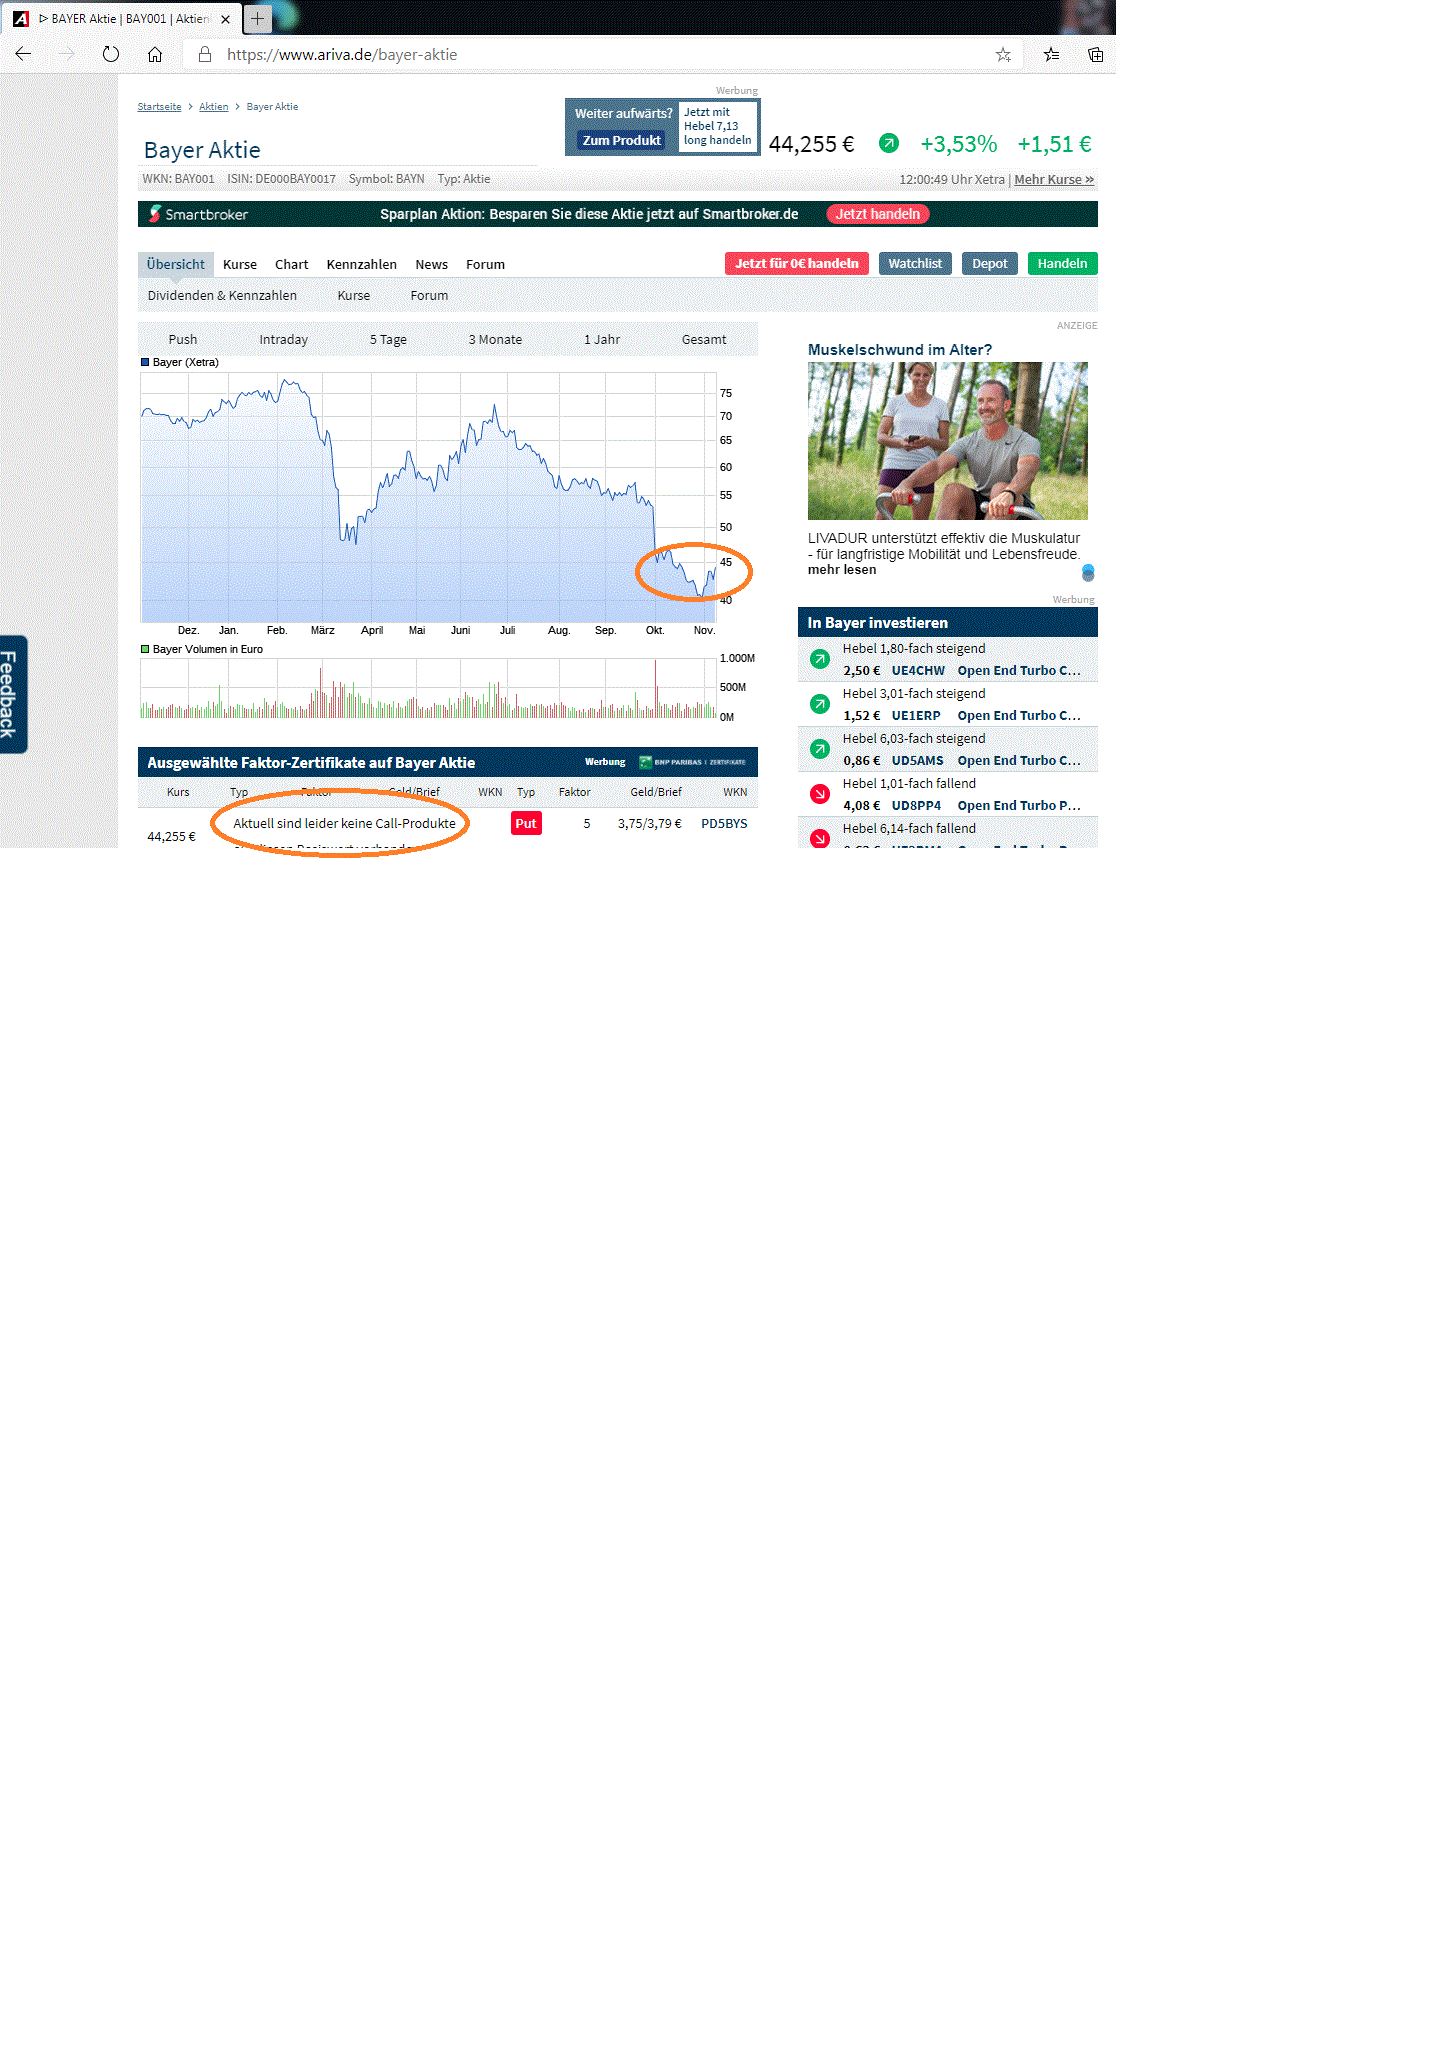The width and height of the screenshot is (1446, 2063).
Task: Click the BNP Paribas Zertifikate logo
Action: (x=692, y=762)
